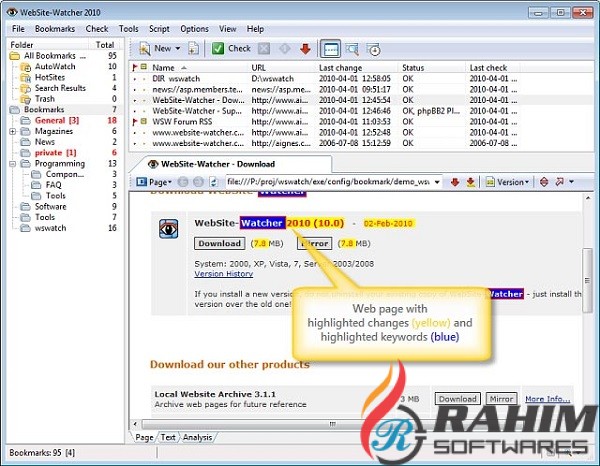Click the greyed diamond toolbar icon
Screen dimensions: 600x466
[284, 49]
